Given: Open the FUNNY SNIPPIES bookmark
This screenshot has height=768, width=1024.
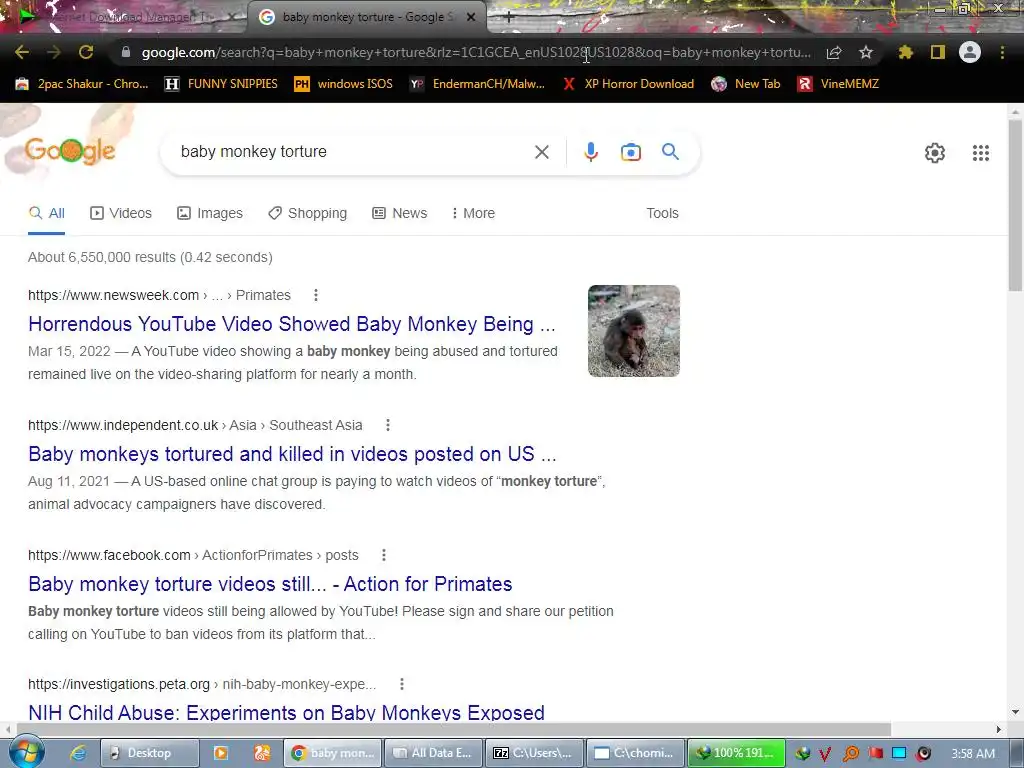Looking at the screenshot, I should click(221, 84).
